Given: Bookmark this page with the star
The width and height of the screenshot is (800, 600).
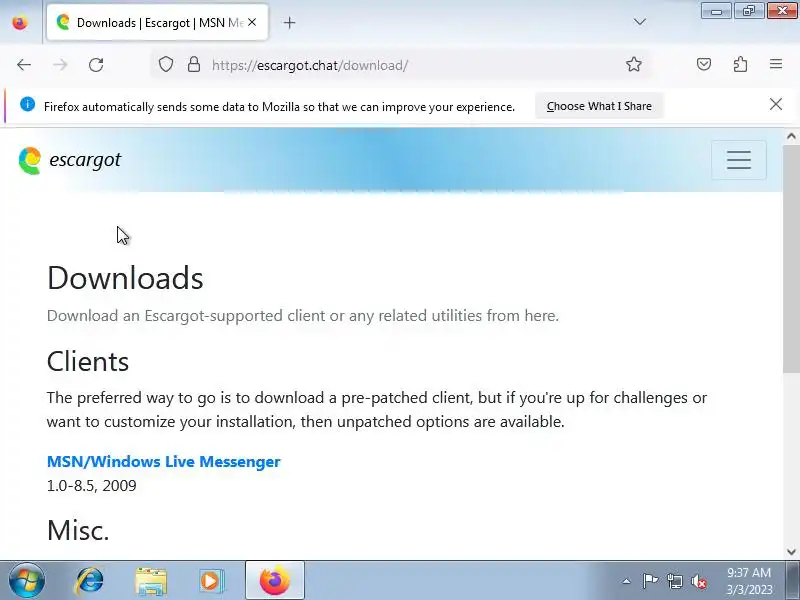Looking at the screenshot, I should tap(634, 64).
